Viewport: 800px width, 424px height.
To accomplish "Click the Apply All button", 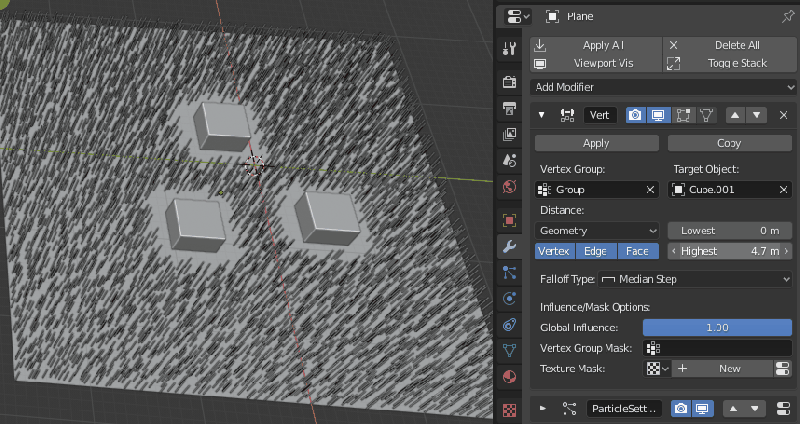I will pyautogui.click(x=596, y=45).
